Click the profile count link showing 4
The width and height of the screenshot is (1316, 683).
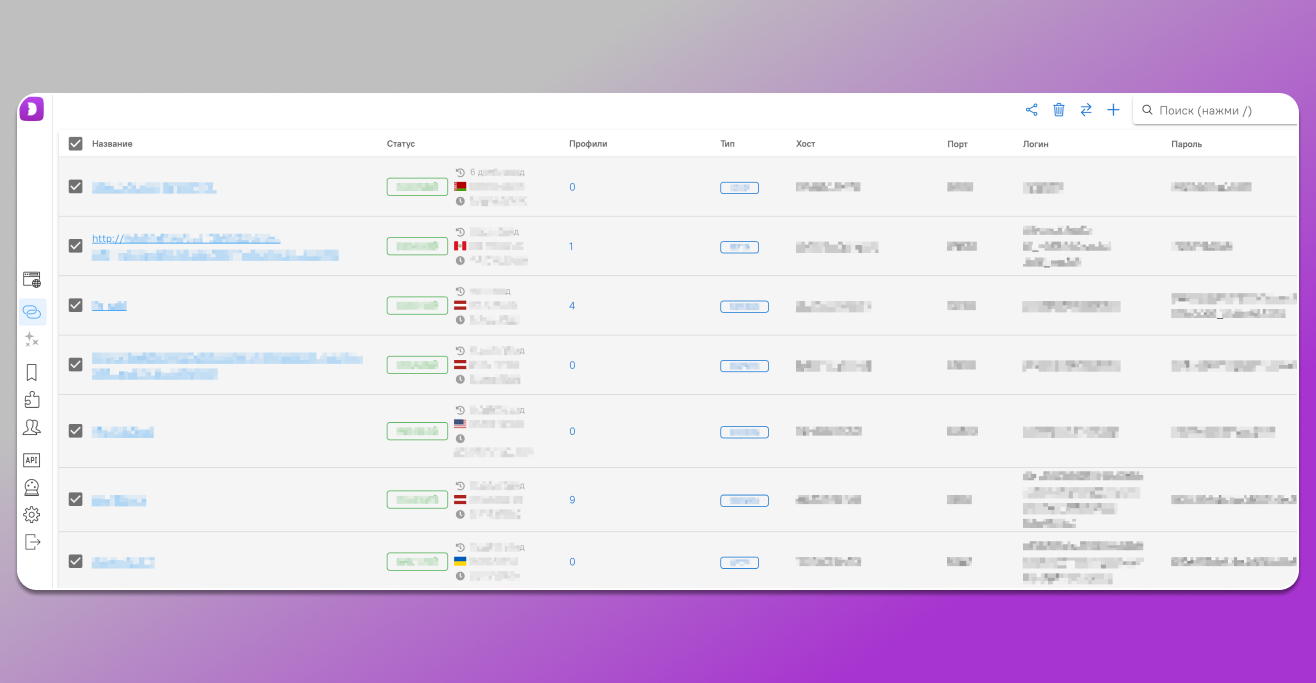pyautogui.click(x=572, y=306)
